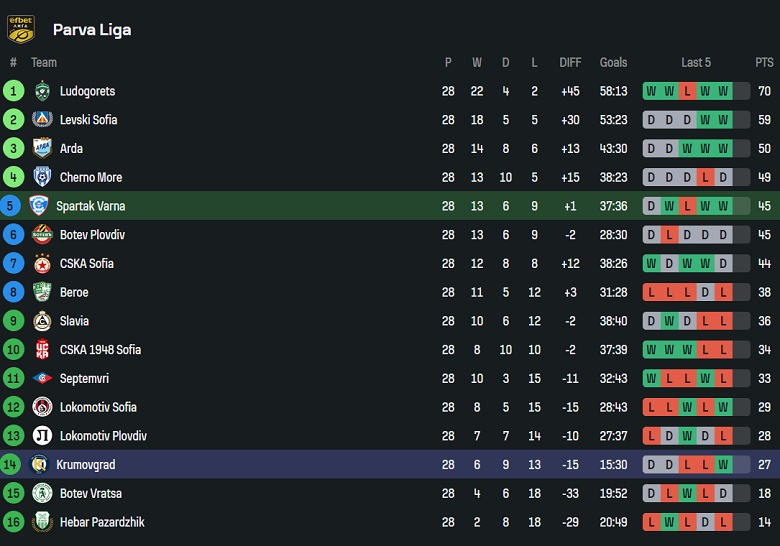Sort standings by DIFF column header
Image resolution: width=780 pixels, height=546 pixels.
click(x=570, y=62)
